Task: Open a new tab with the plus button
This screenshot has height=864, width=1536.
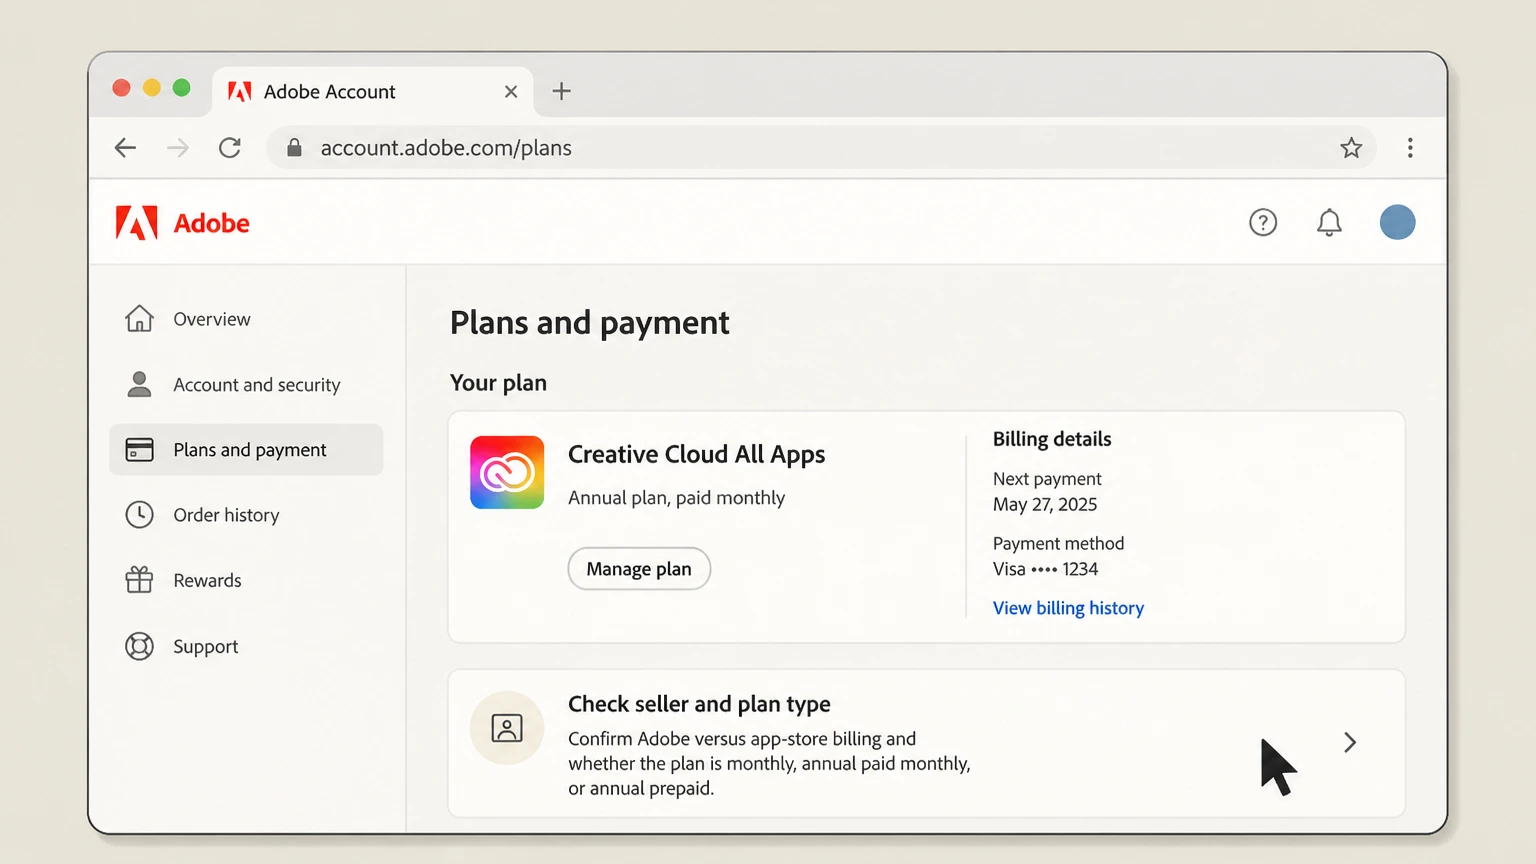Action: [562, 91]
